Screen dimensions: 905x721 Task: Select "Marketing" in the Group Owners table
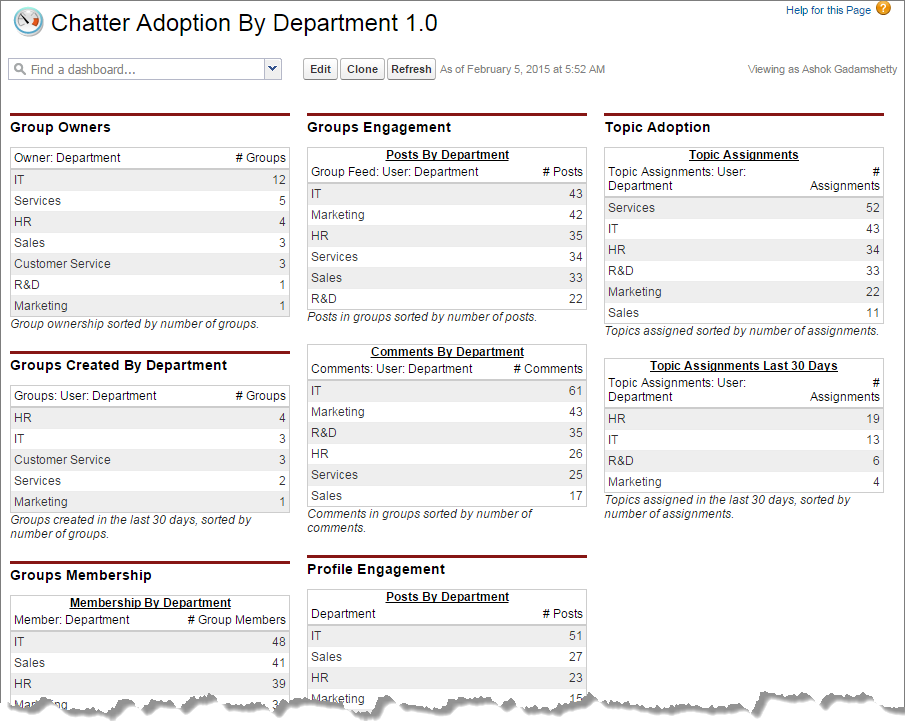coord(41,305)
